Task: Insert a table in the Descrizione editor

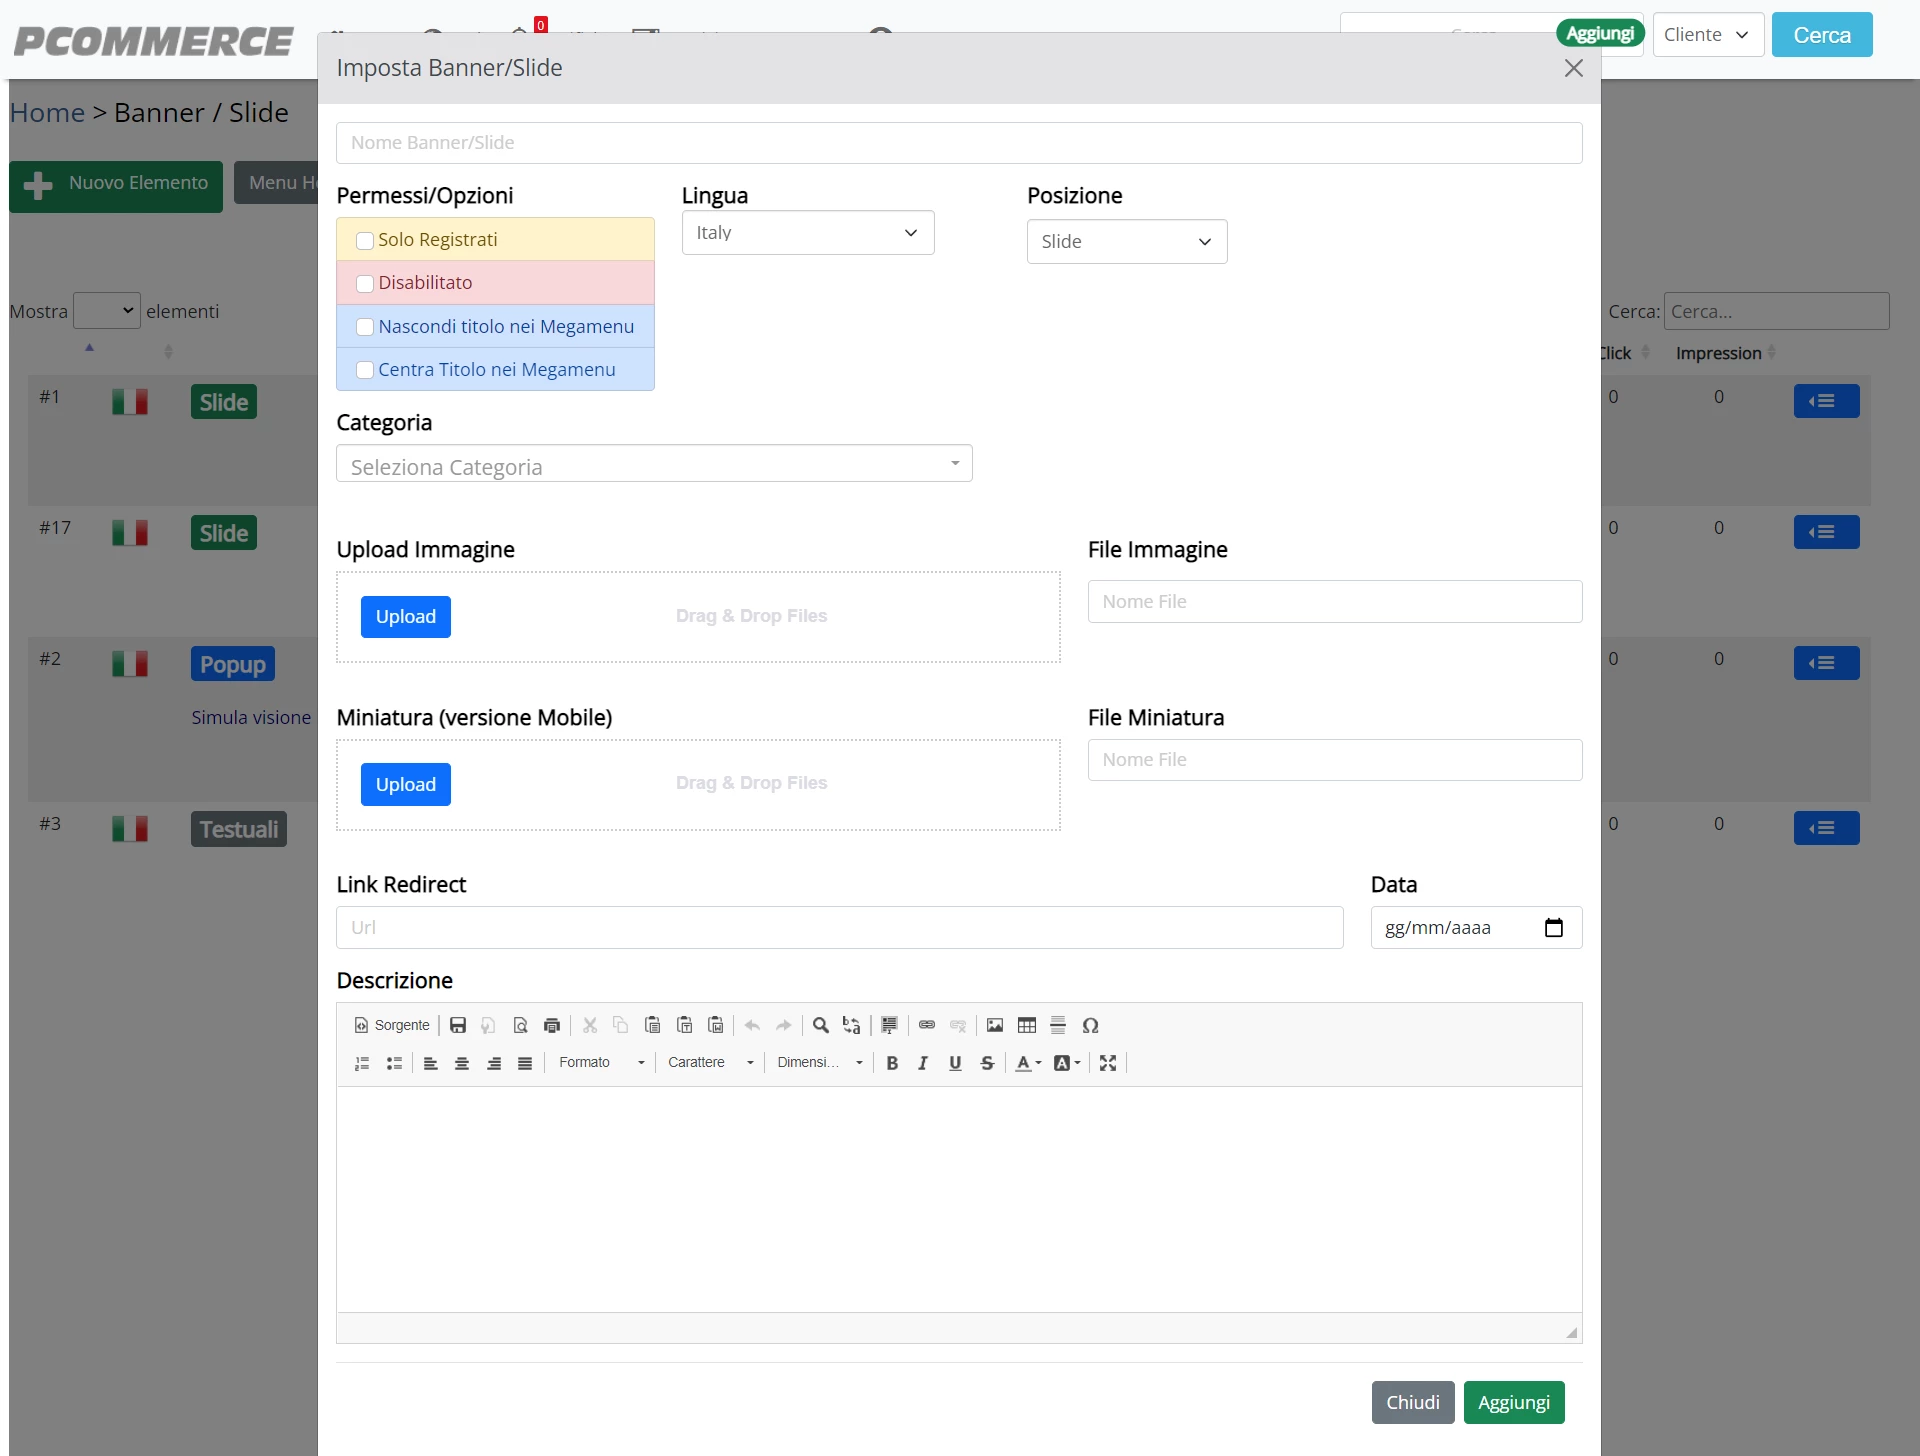Action: click(1027, 1025)
